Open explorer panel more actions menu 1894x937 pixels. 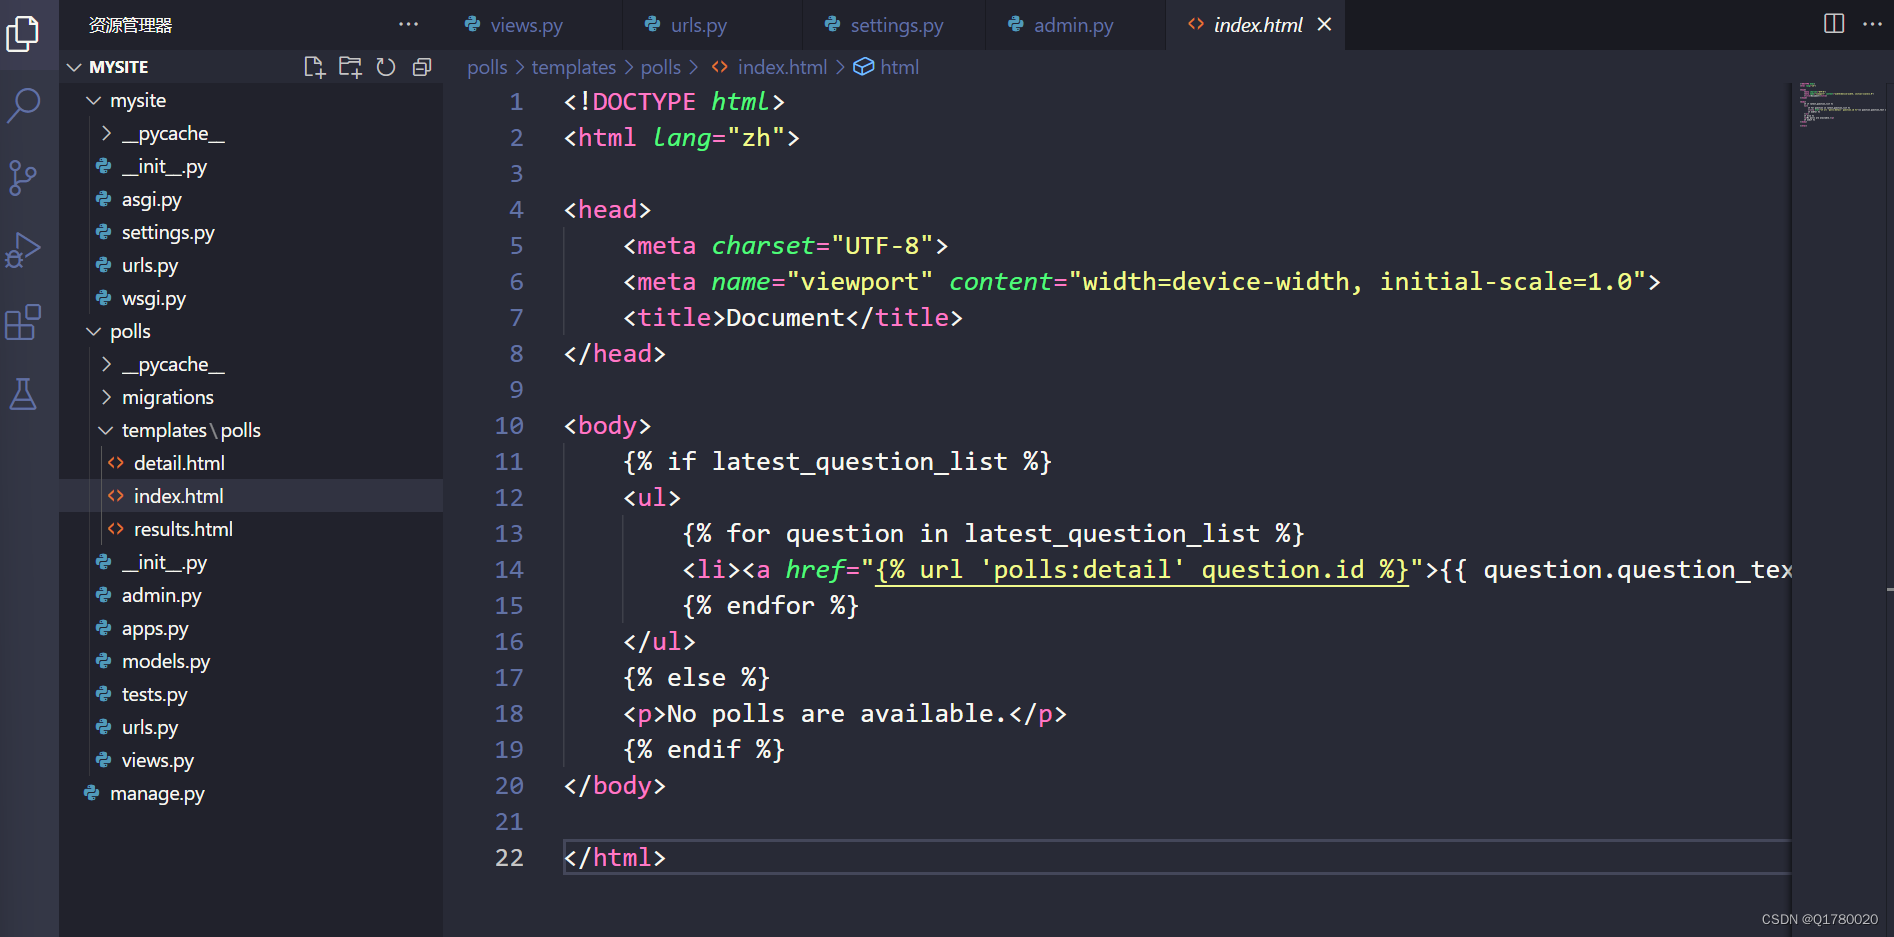tap(408, 25)
